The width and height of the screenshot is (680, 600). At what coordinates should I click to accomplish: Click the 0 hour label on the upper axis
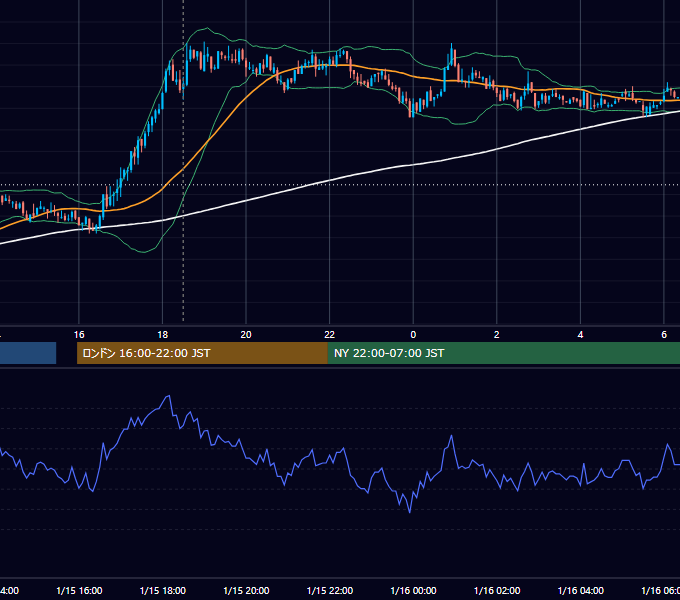click(413, 335)
